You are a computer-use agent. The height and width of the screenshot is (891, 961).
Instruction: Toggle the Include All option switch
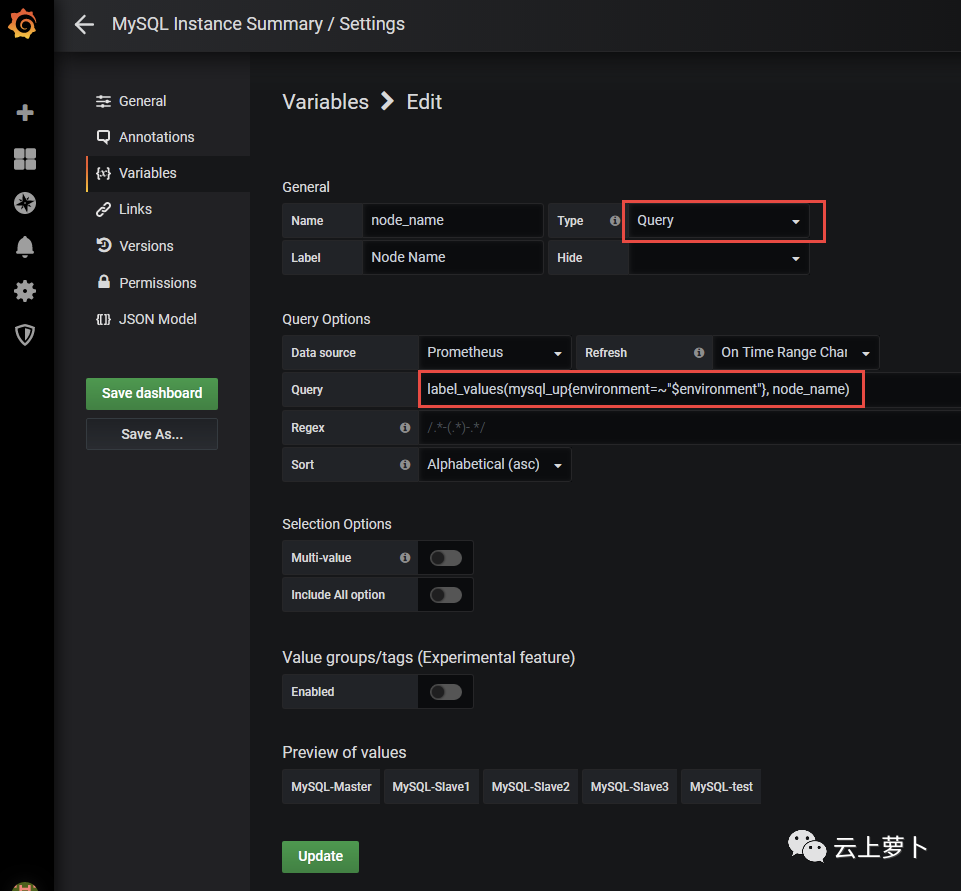(446, 594)
